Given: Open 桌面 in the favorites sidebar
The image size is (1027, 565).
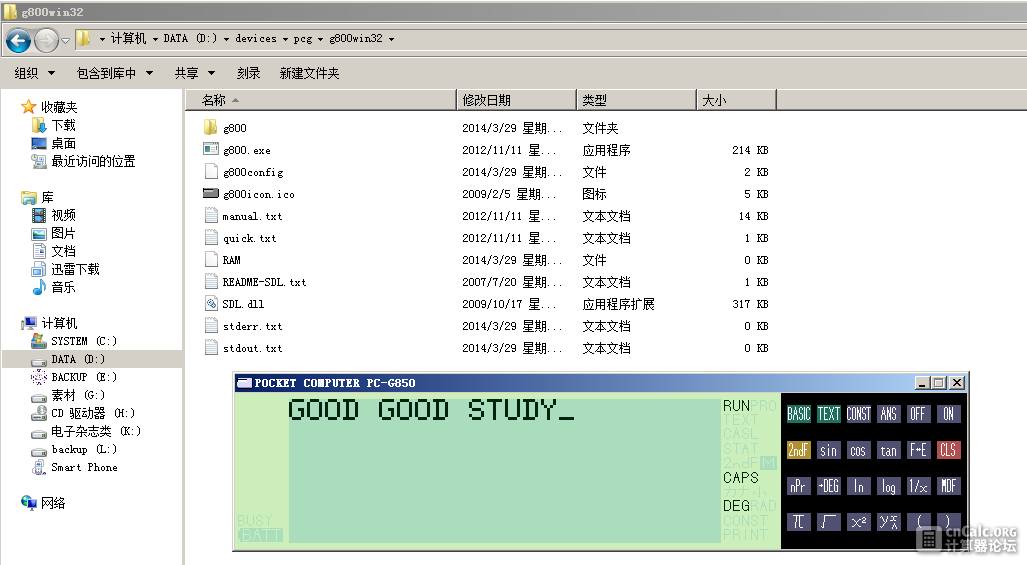Looking at the screenshot, I should tap(64, 143).
